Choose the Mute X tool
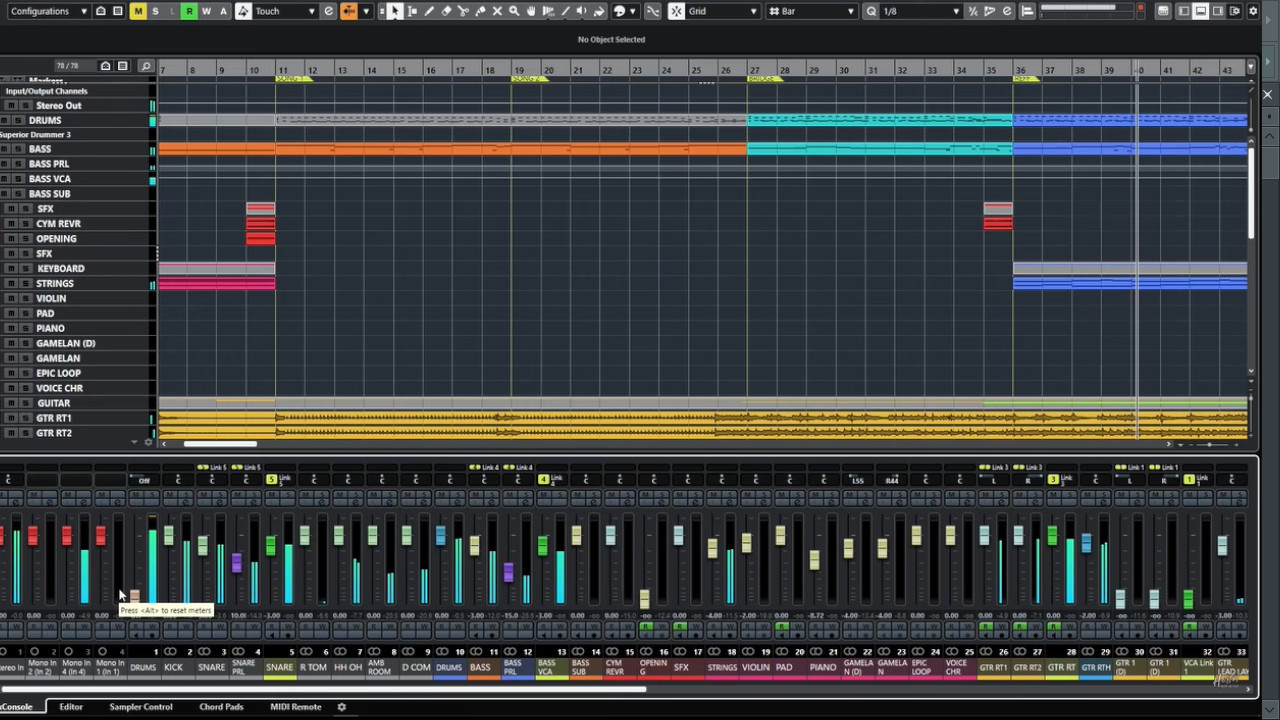This screenshot has width=1280, height=720. tap(497, 11)
